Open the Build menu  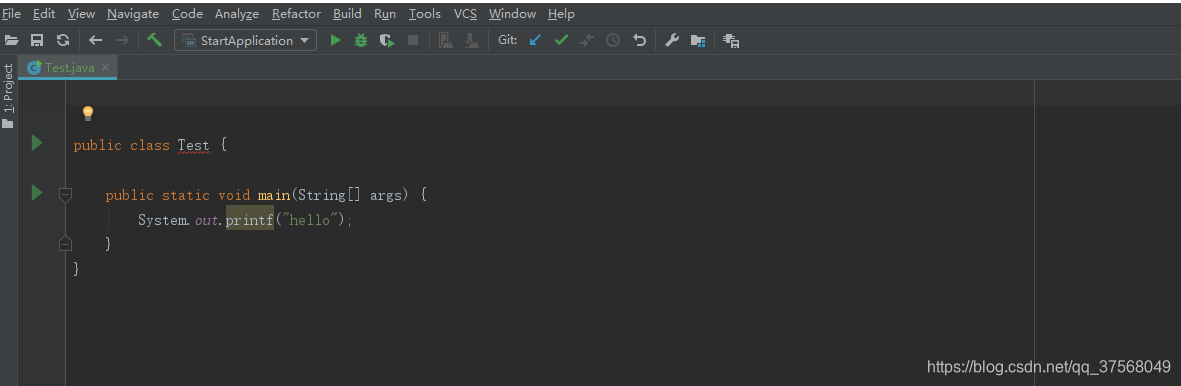(x=347, y=14)
